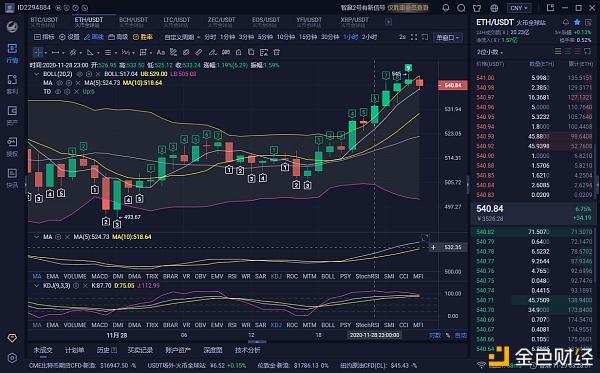Click the lock drawings icon

tap(238, 52)
